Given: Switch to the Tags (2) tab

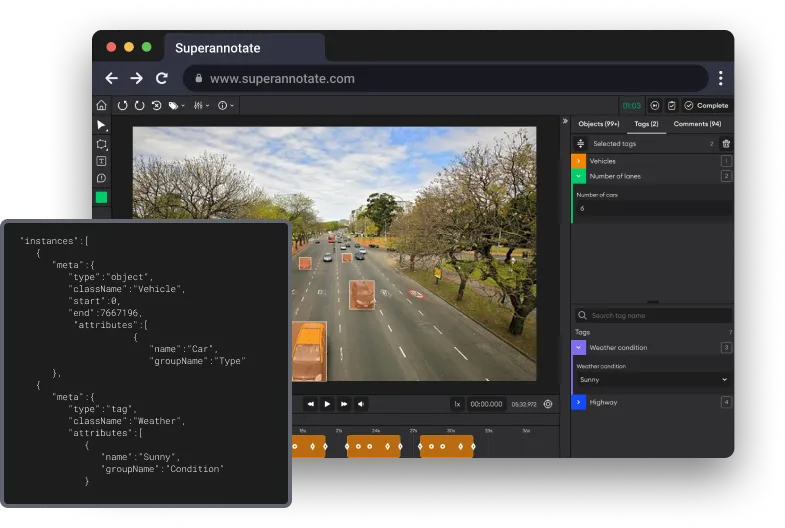Looking at the screenshot, I should (646, 124).
